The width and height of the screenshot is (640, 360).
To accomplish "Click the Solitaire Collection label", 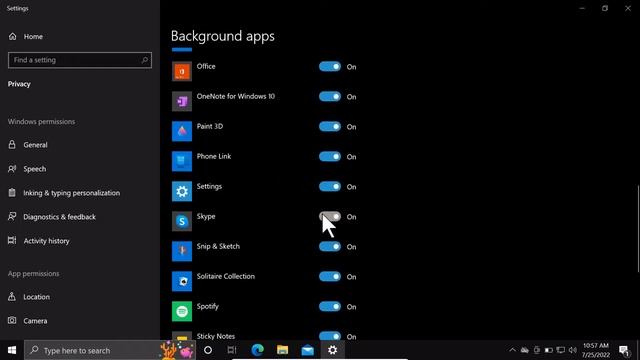I will 226,276.
